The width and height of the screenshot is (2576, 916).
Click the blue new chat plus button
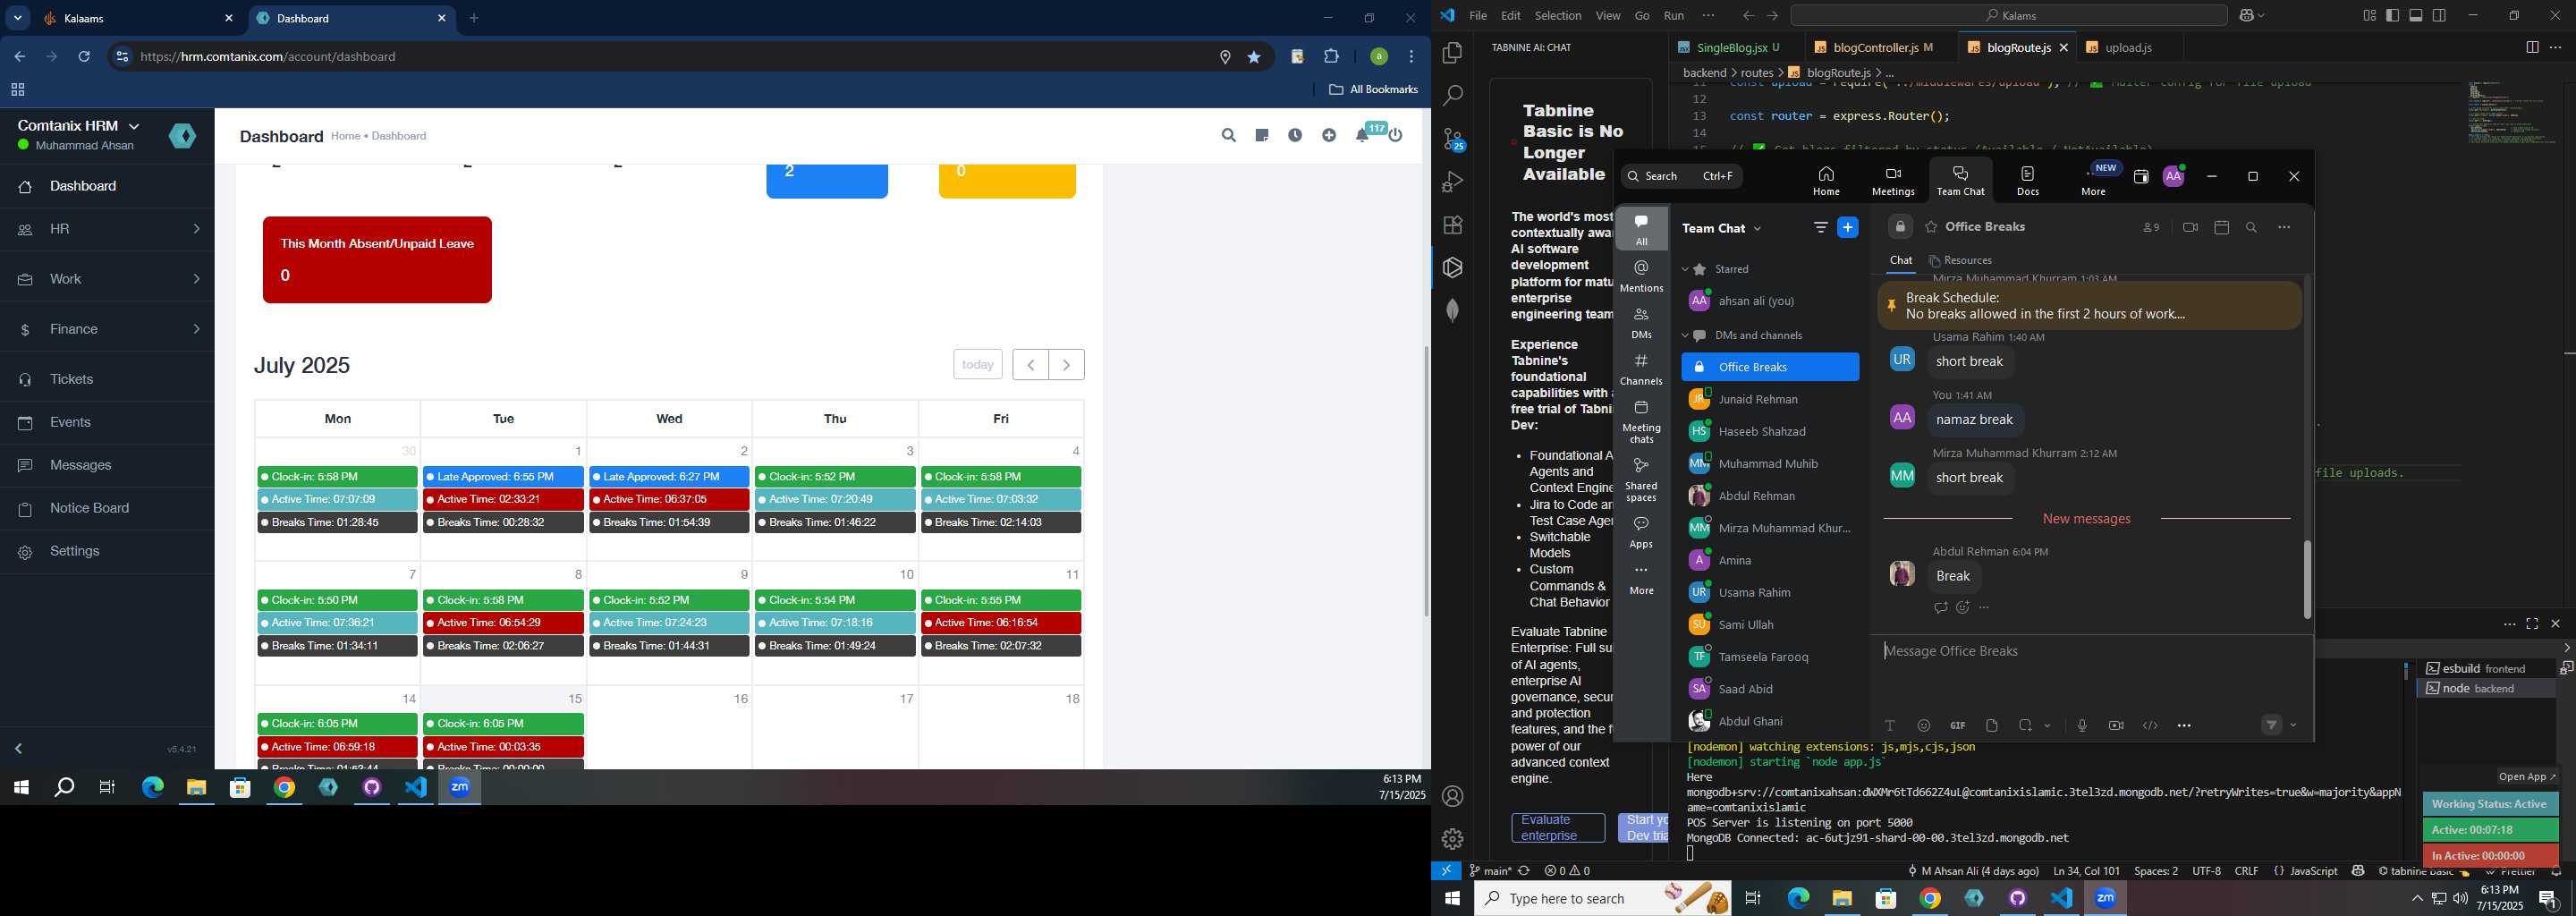pyautogui.click(x=1848, y=228)
